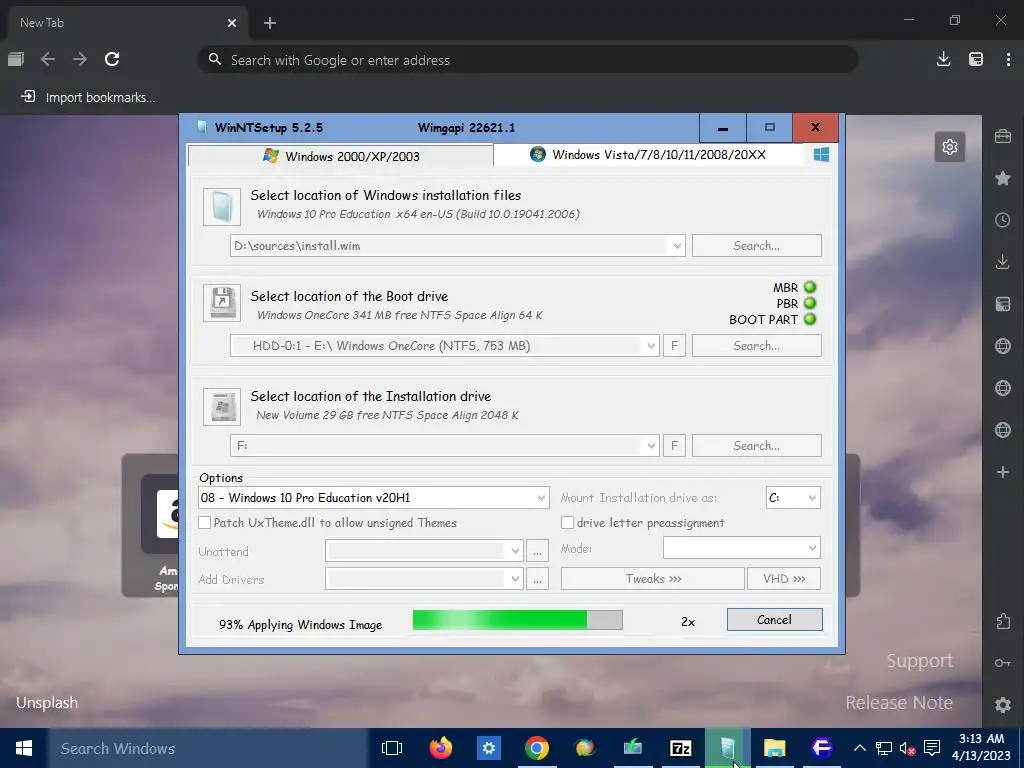Click the F button beside Installation drive
Screen dimensions: 1024x768
tap(674, 445)
